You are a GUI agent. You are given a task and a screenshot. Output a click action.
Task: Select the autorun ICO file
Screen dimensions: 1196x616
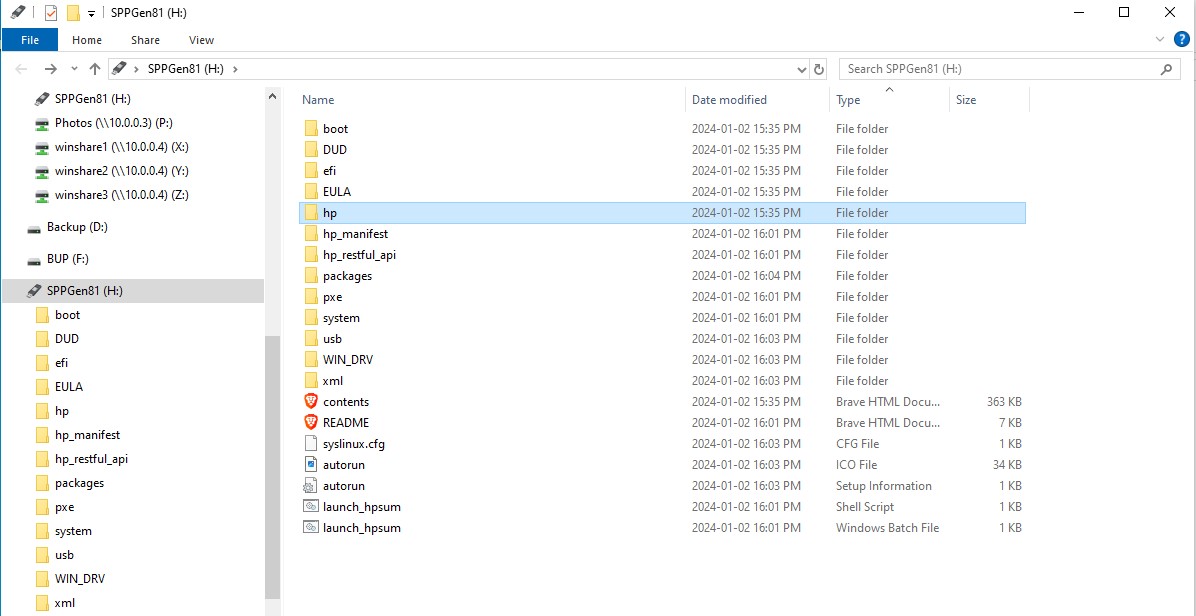point(662,464)
